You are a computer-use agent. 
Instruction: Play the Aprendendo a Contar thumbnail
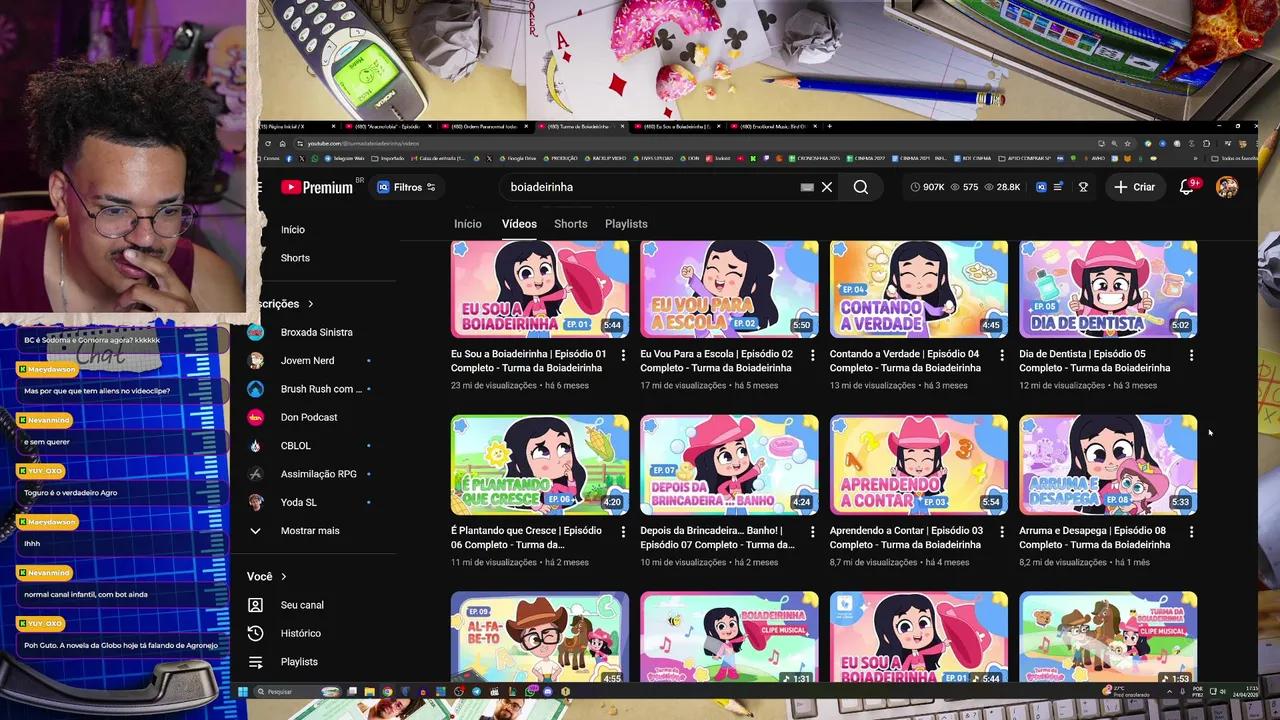click(x=919, y=465)
